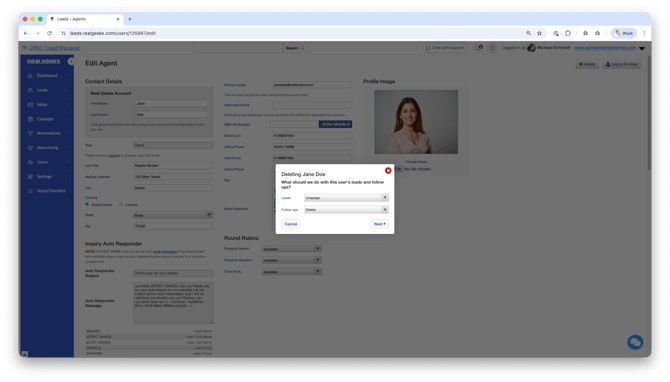Open the Settings sidebar item

click(x=47, y=176)
